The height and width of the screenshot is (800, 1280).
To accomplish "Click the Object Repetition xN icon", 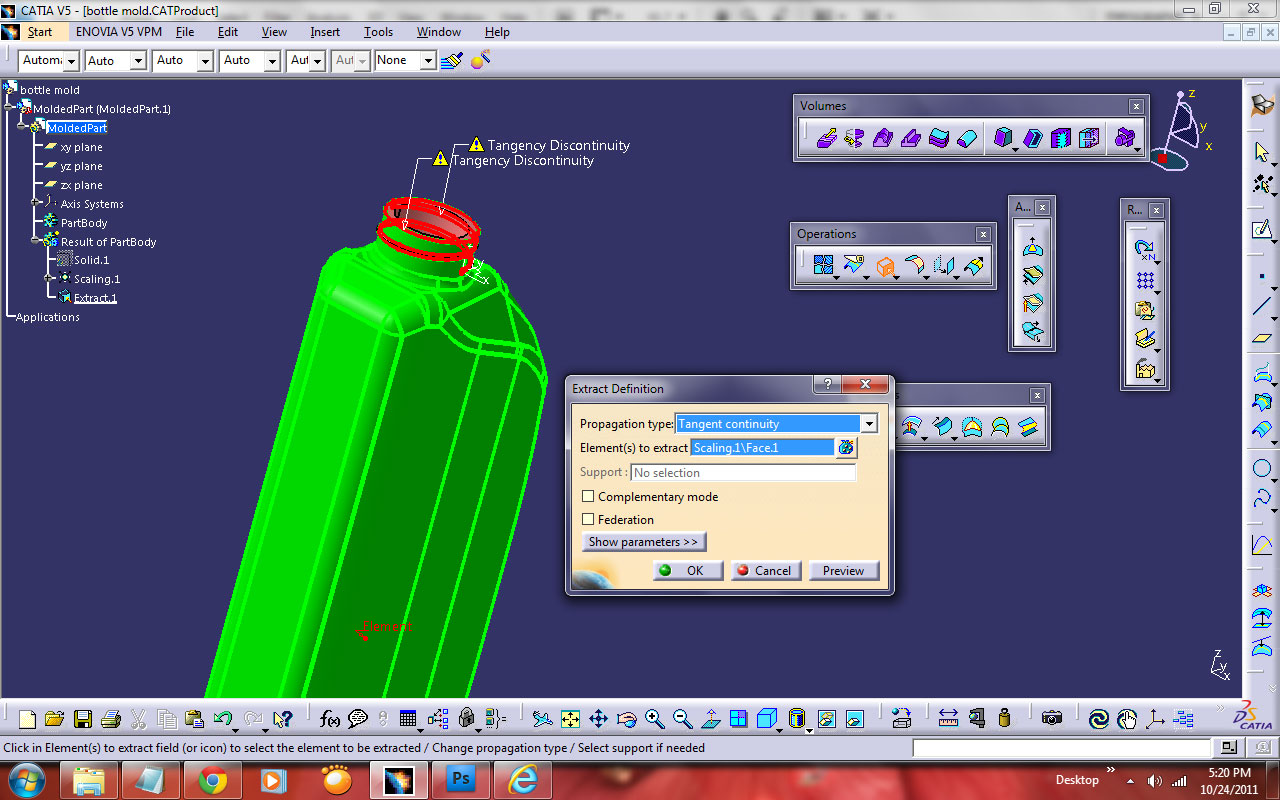I will tap(1145, 250).
